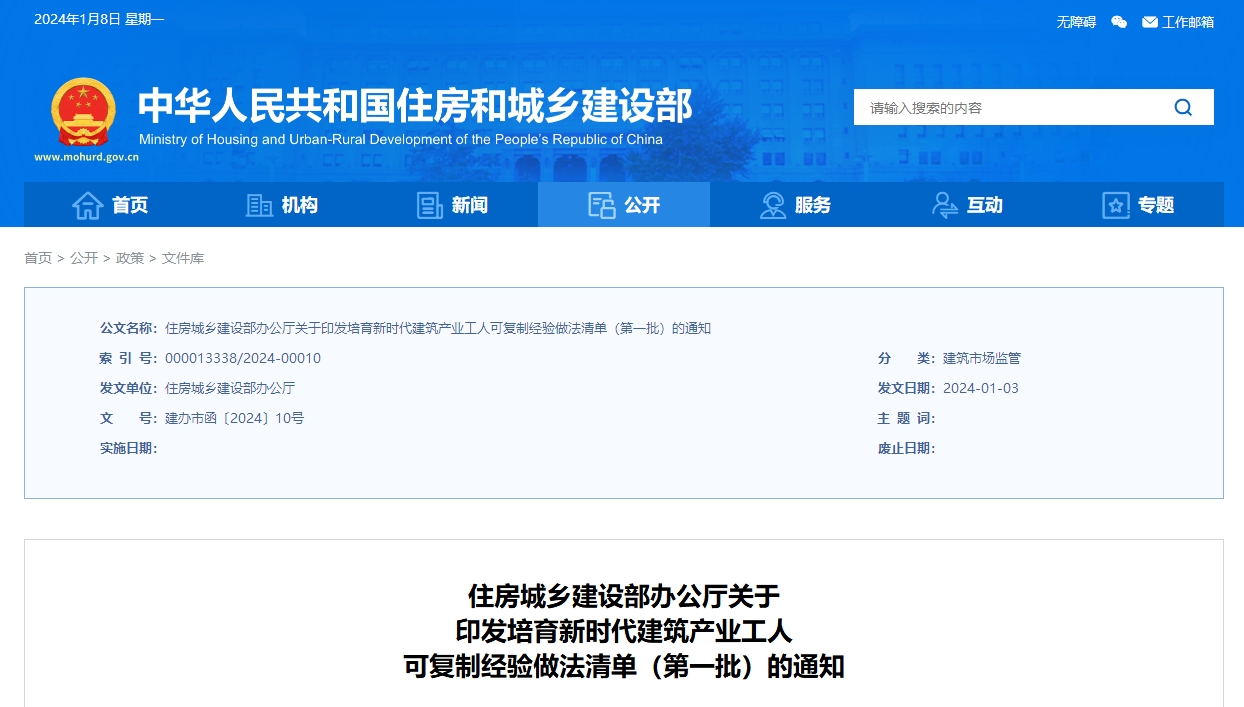The width and height of the screenshot is (1244, 707).
Task: Click the magnifier icon to search
Action: [x=1183, y=106]
